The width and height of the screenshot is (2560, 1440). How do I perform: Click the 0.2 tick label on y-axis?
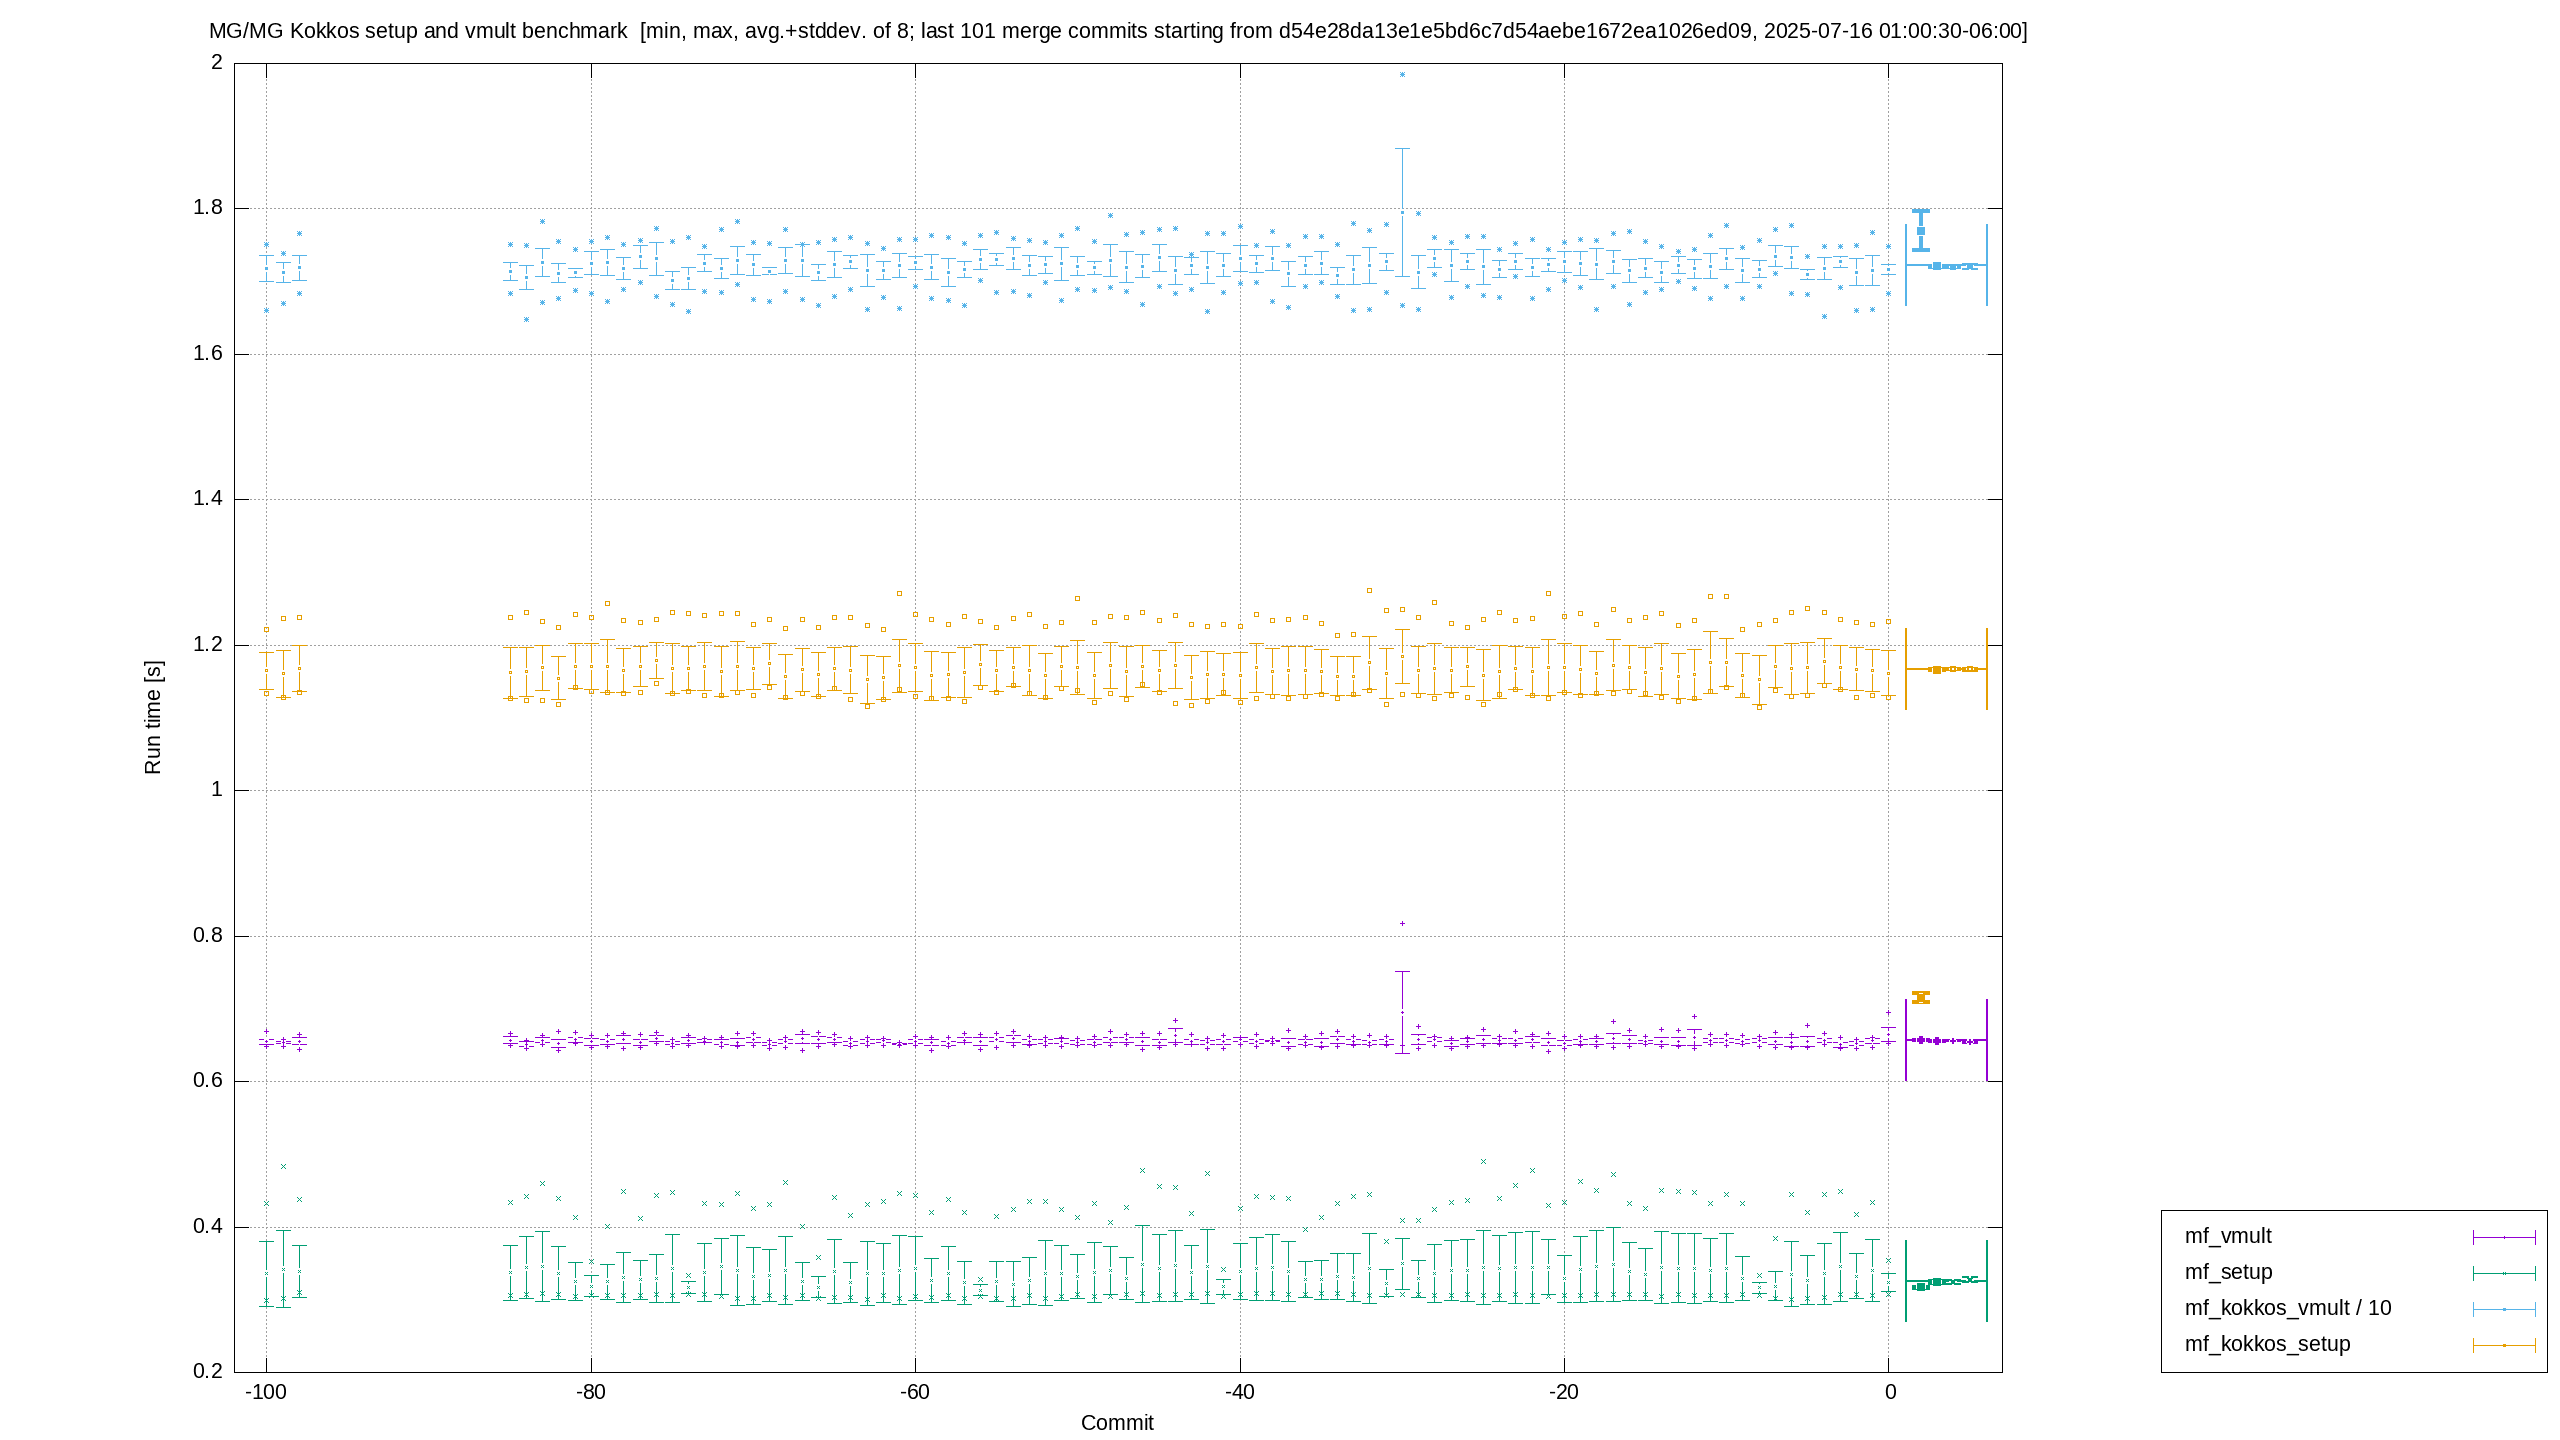point(207,1372)
